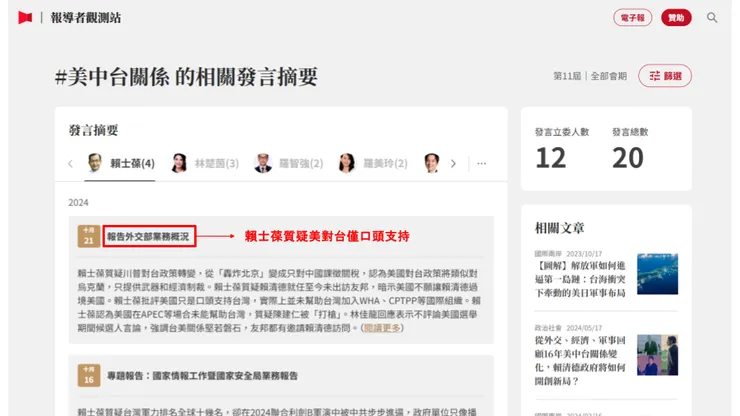
Task: Click the 十月 16 date badge
Action: [89, 375]
